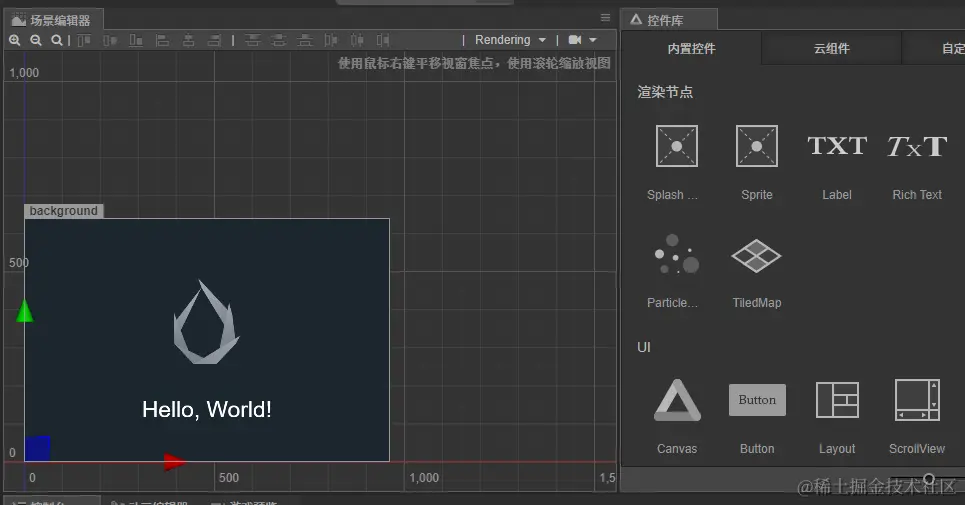Switch to the partially visible 自定 tab
This screenshot has height=505, width=965.
(x=934, y=49)
